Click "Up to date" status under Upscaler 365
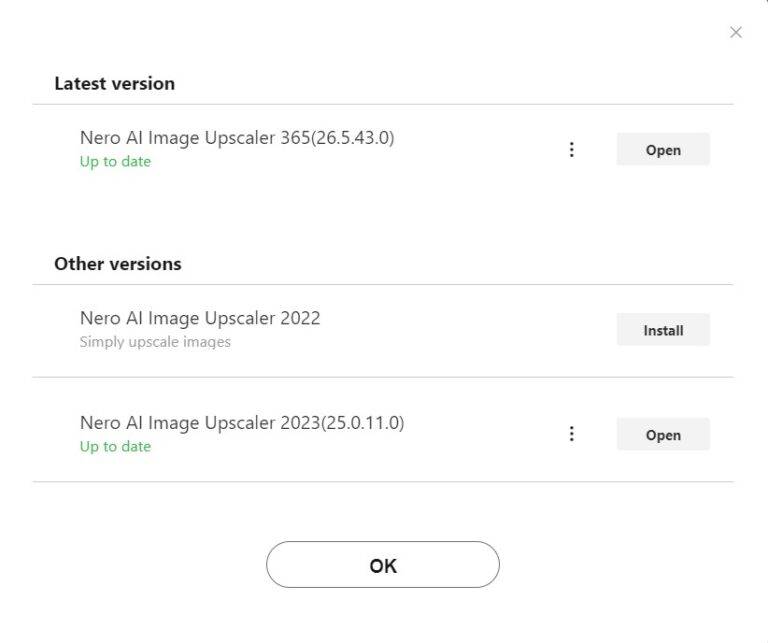This screenshot has height=643, width=768. [x=115, y=162]
